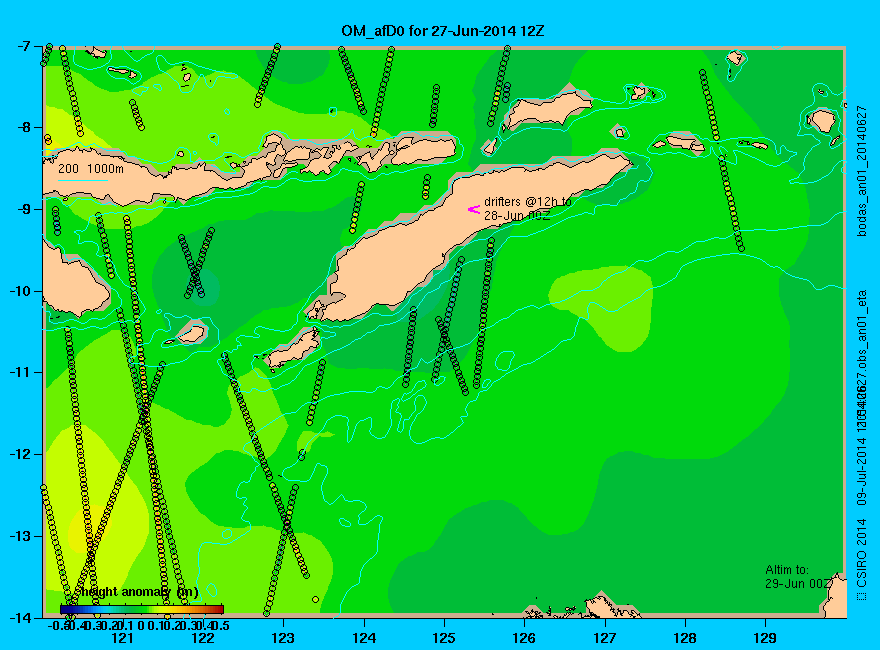Click the '200 1000m' bathymetry contour label
Viewport: 880px width, 650px height.
pos(91,168)
